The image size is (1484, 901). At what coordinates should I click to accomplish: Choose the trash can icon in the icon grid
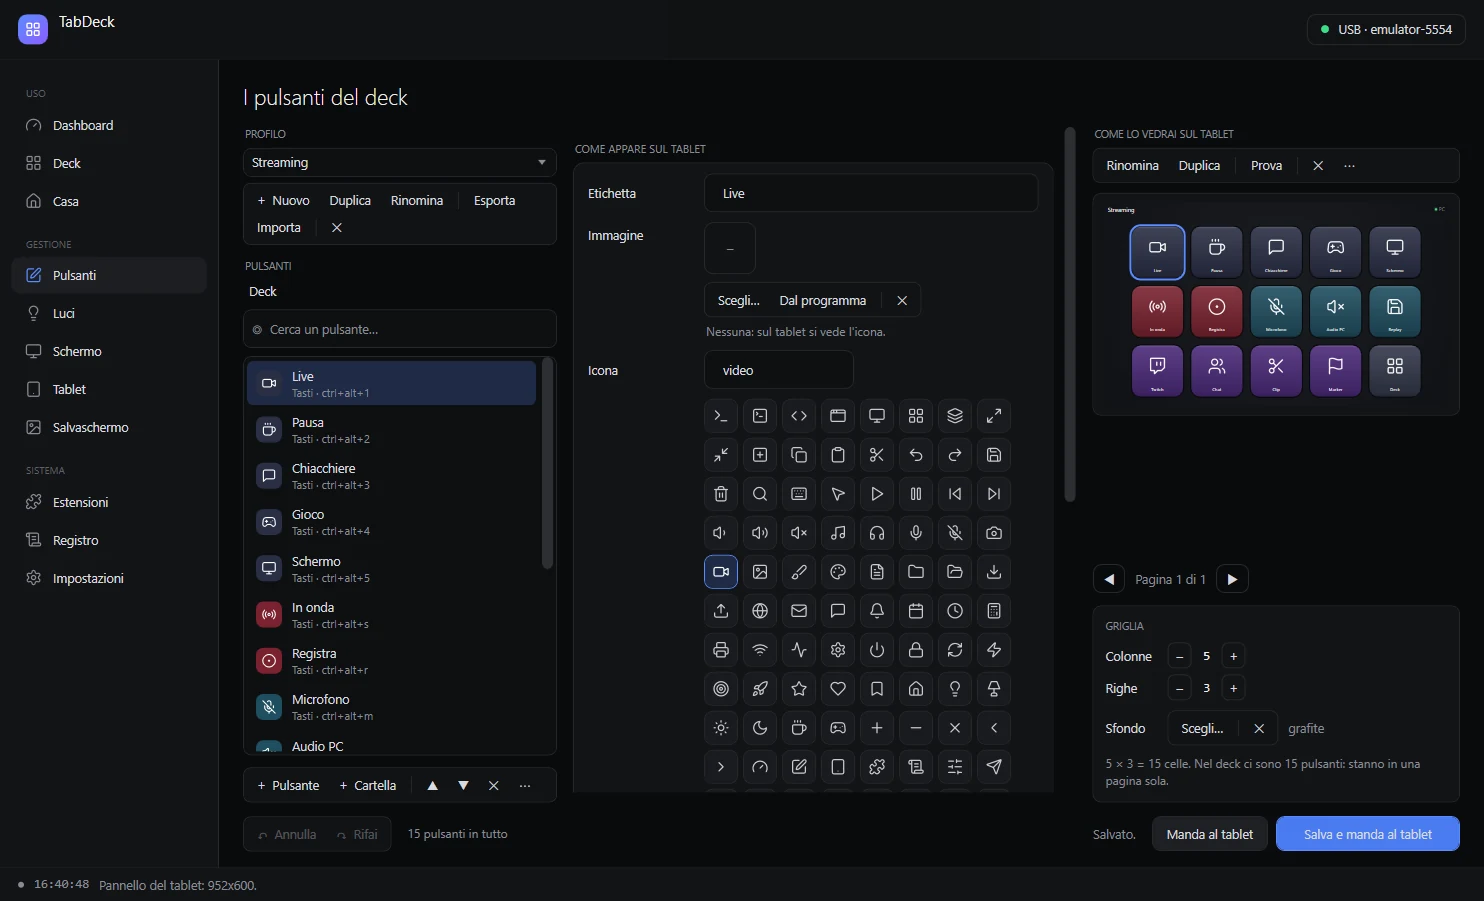(721, 494)
